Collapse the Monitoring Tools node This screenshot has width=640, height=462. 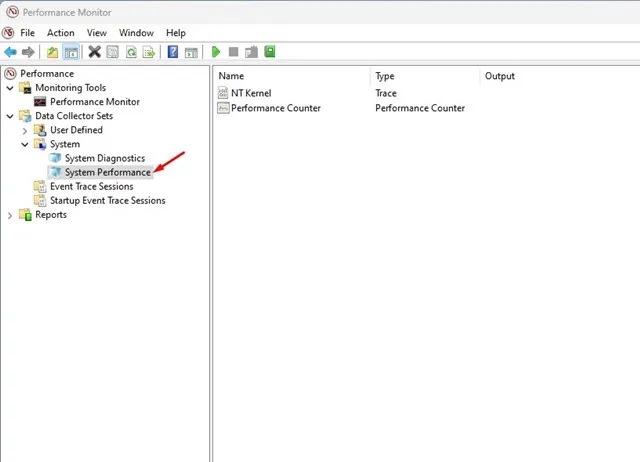coord(10,88)
